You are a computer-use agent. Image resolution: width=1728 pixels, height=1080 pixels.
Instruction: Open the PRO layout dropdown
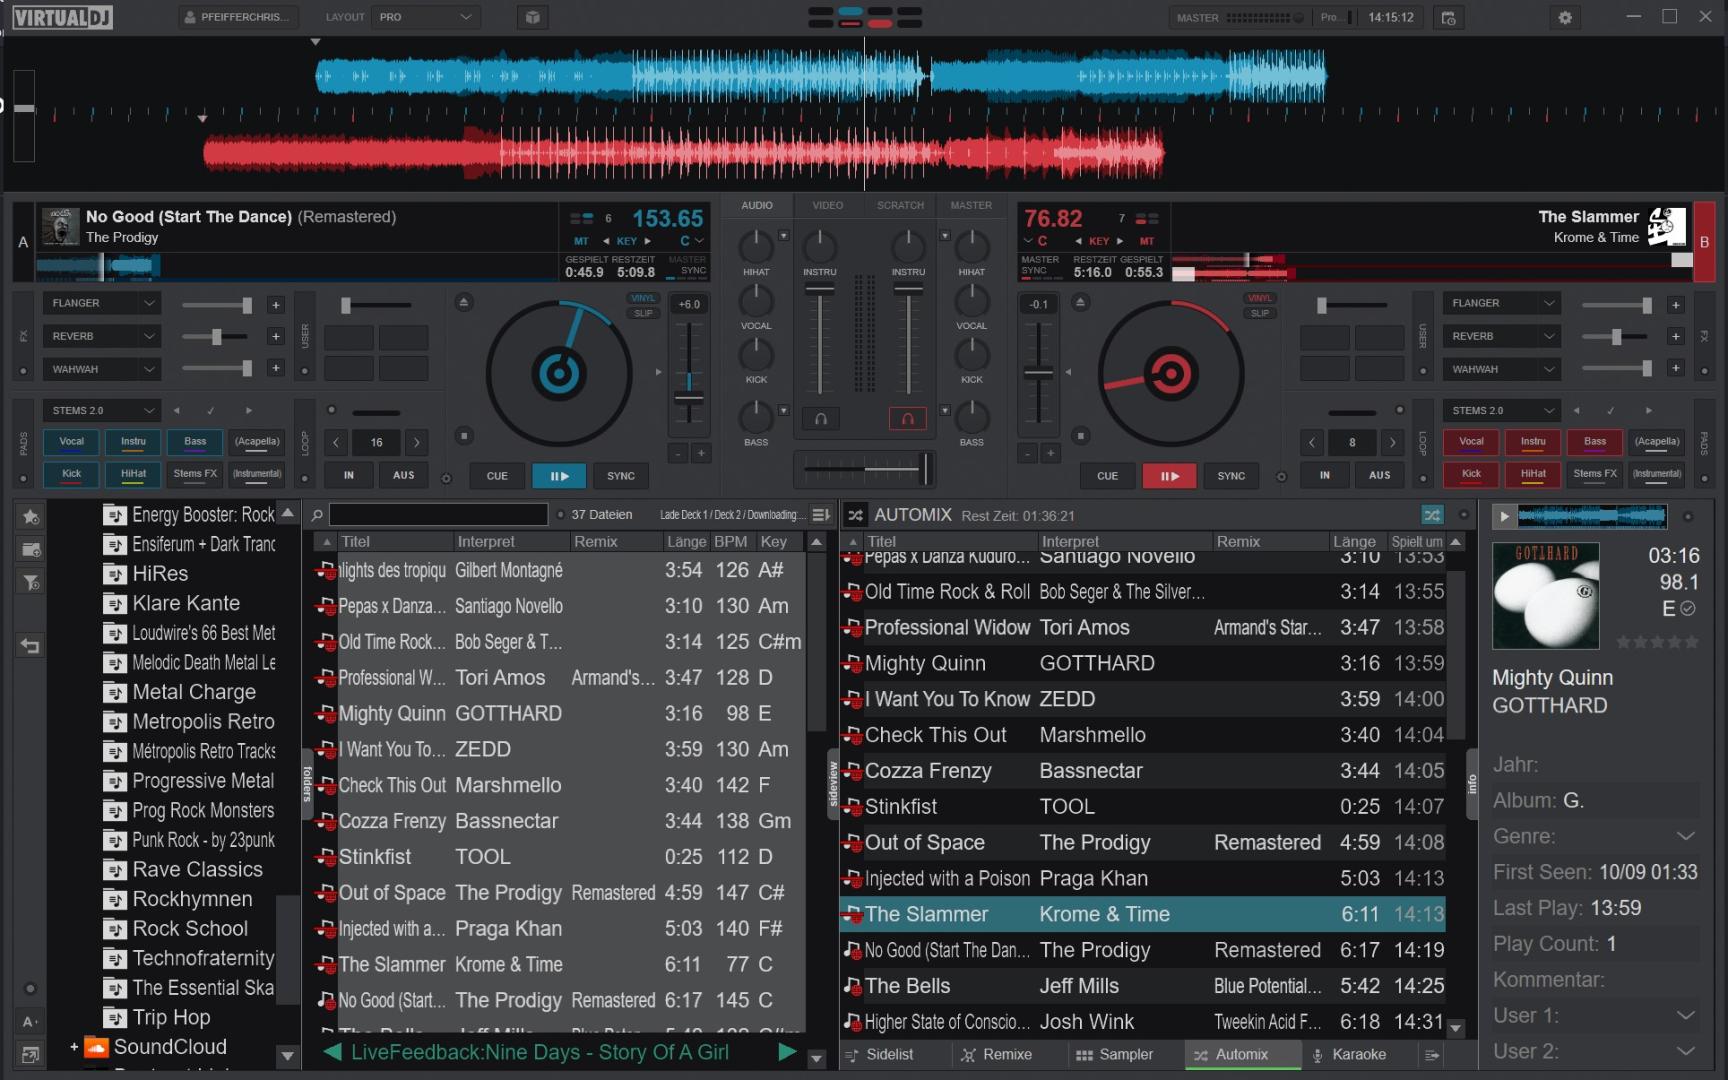[x=425, y=17]
